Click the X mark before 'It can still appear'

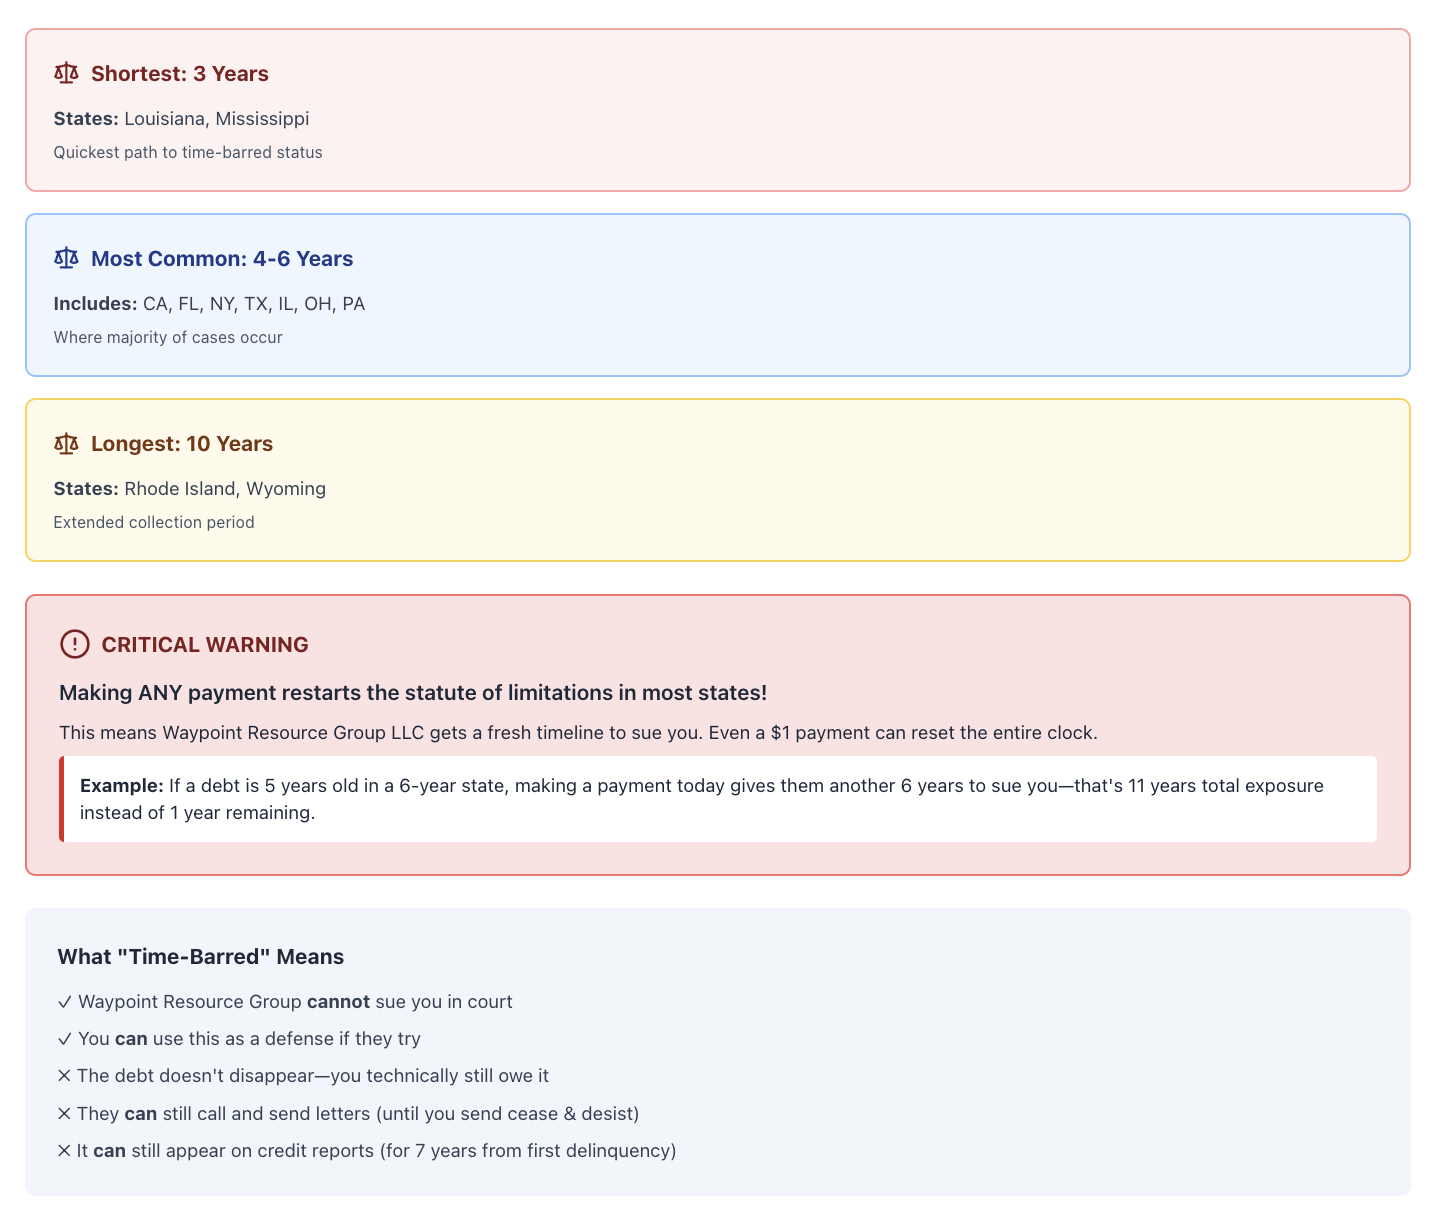65,1151
